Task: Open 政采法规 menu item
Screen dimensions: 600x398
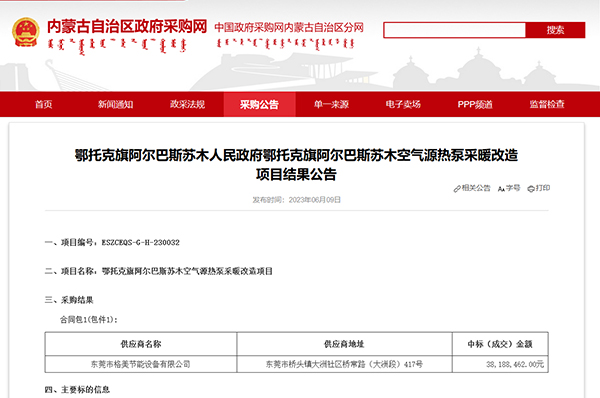Action: (188, 104)
